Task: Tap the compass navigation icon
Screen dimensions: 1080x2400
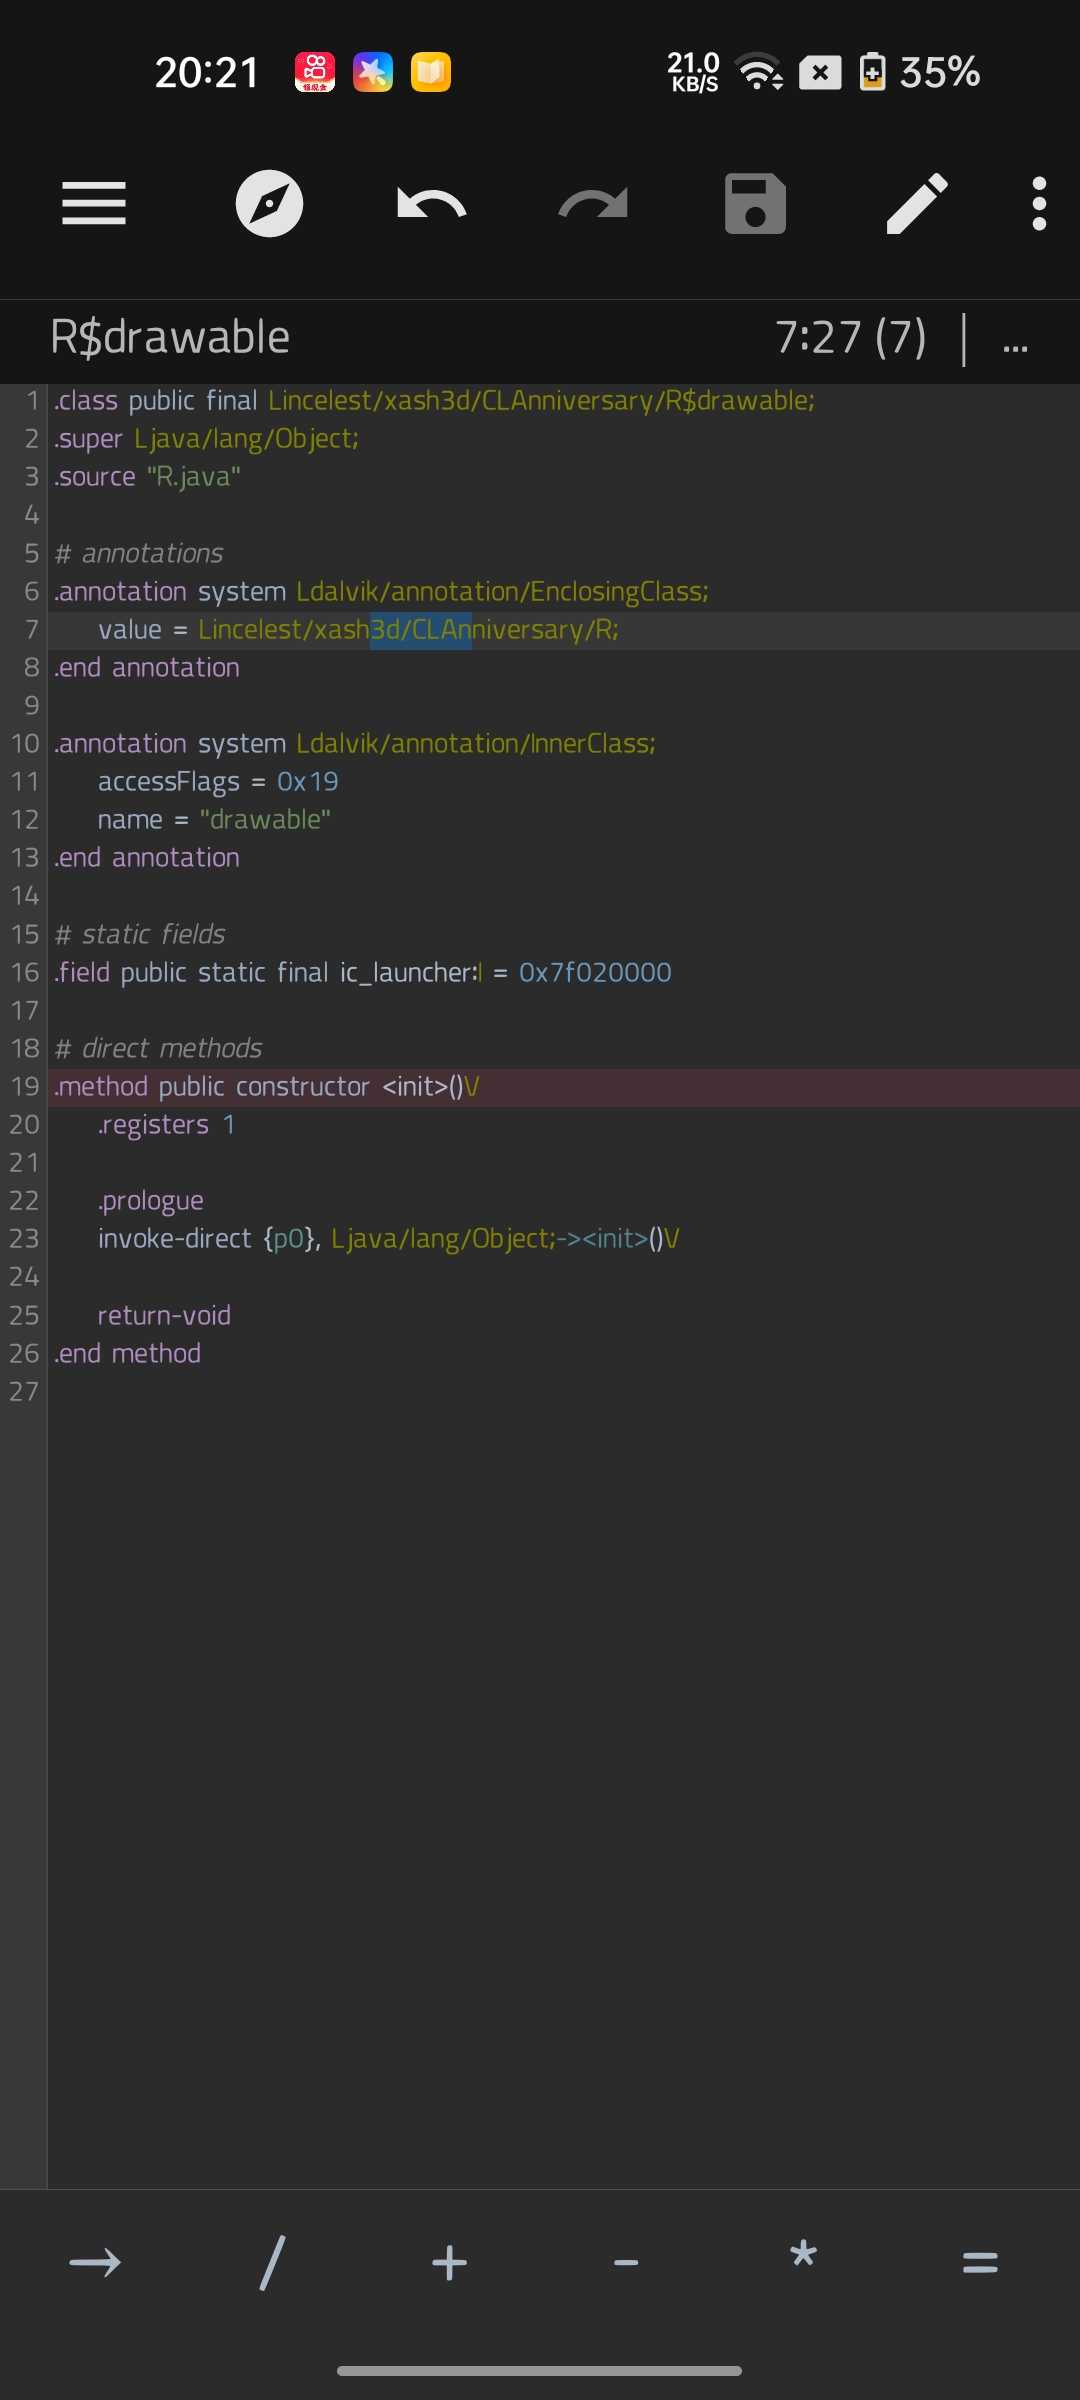Action: point(269,204)
